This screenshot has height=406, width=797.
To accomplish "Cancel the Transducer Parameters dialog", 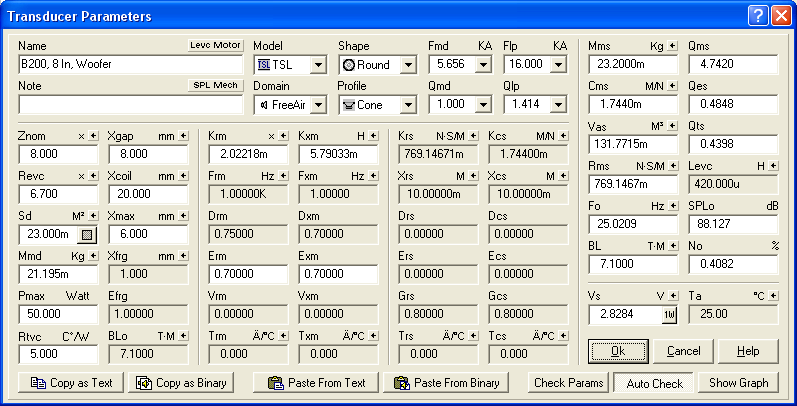I will coord(683,351).
